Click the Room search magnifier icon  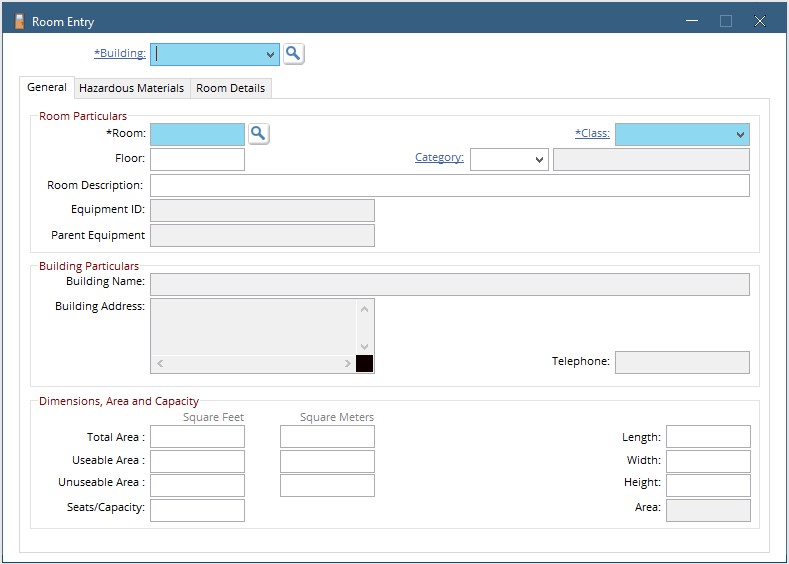(258, 133)
